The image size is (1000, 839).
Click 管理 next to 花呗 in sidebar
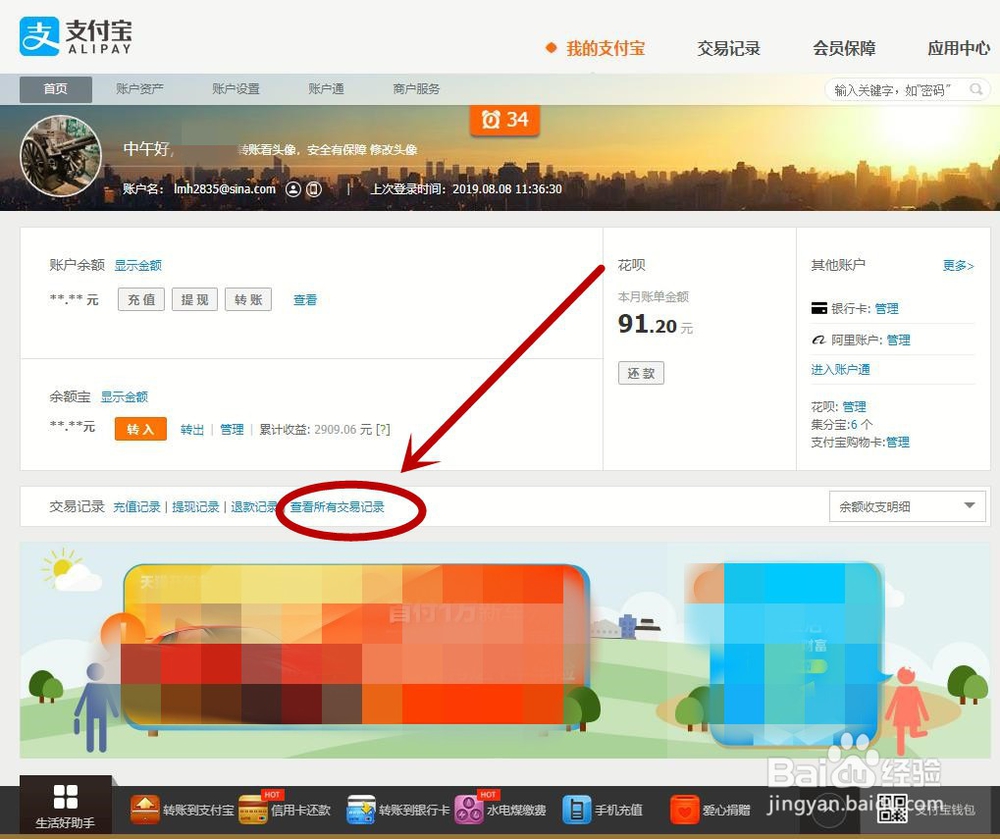pos(854,407)
